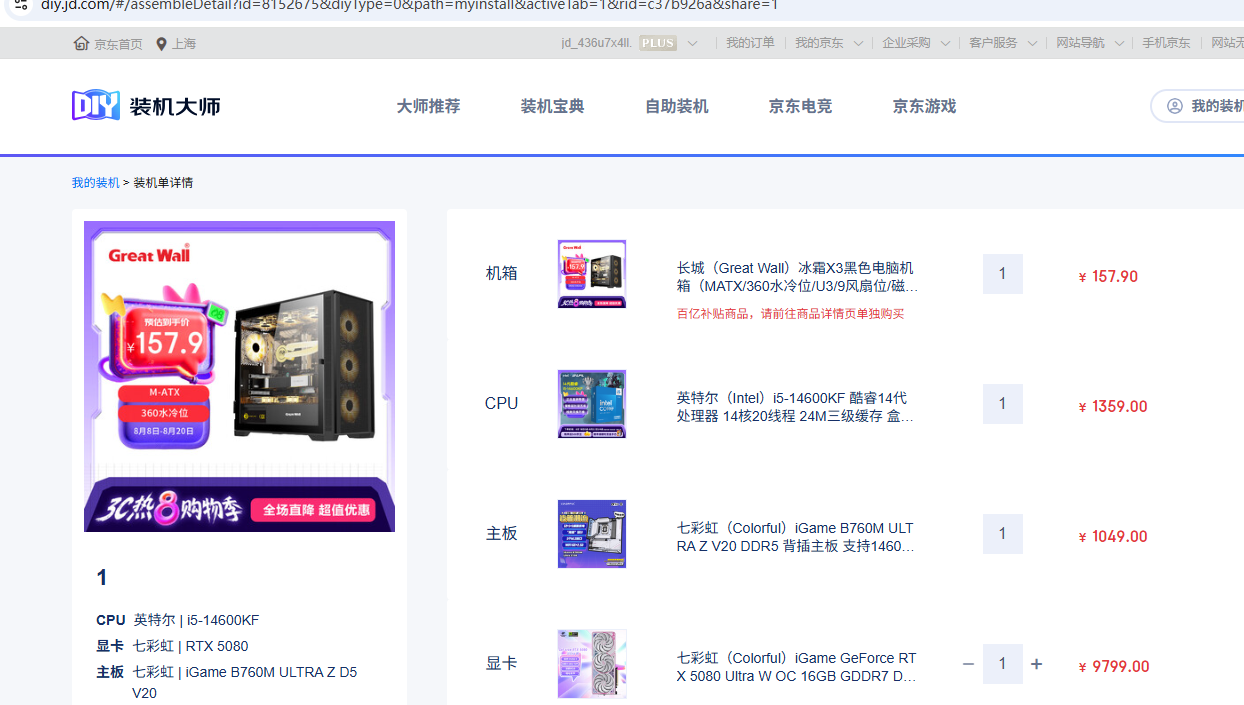
Task: Click the 机箱 category label
Action: coord(502,274)
